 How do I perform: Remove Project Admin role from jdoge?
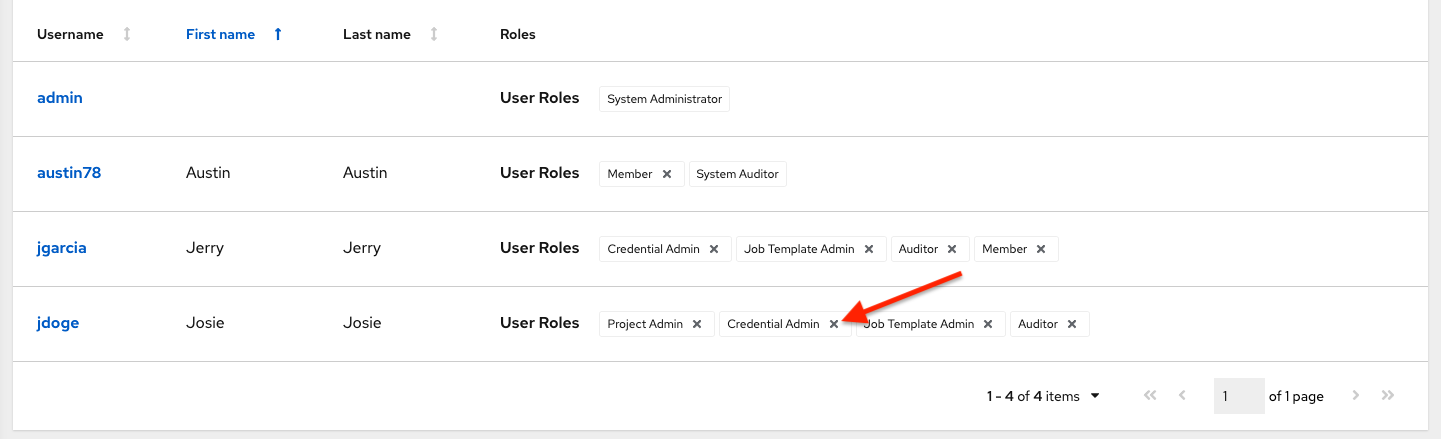(697, 324)
